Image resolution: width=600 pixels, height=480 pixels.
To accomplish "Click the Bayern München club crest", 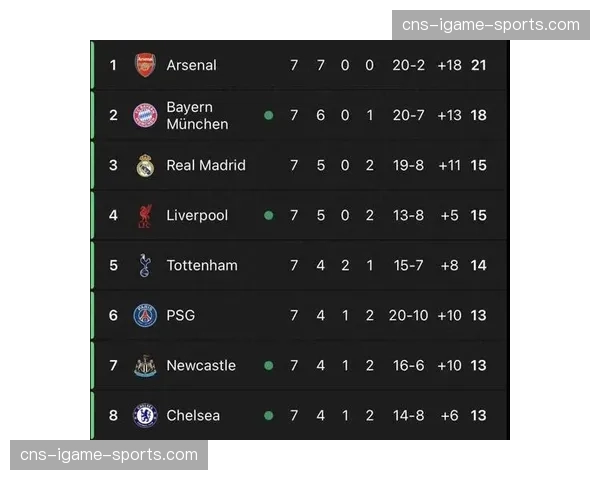I will [145, 115].
